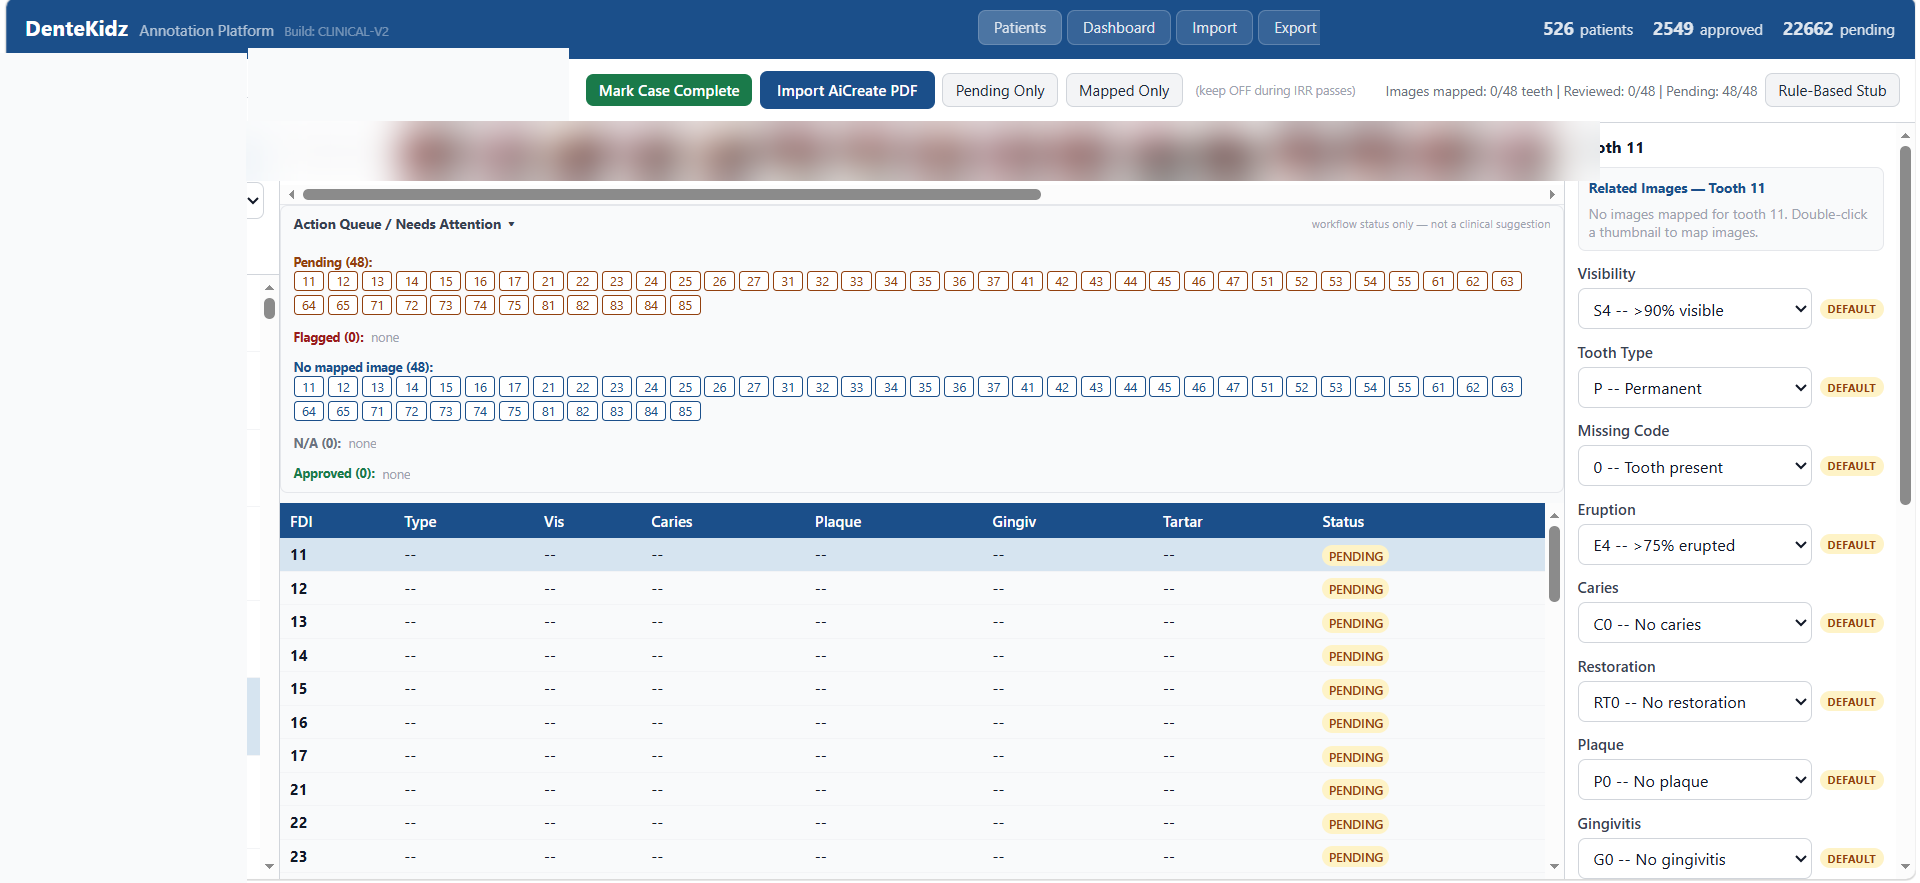Select tooth 71 in No mapped image list
The image size is (1920, 883).
pos(377,411)
